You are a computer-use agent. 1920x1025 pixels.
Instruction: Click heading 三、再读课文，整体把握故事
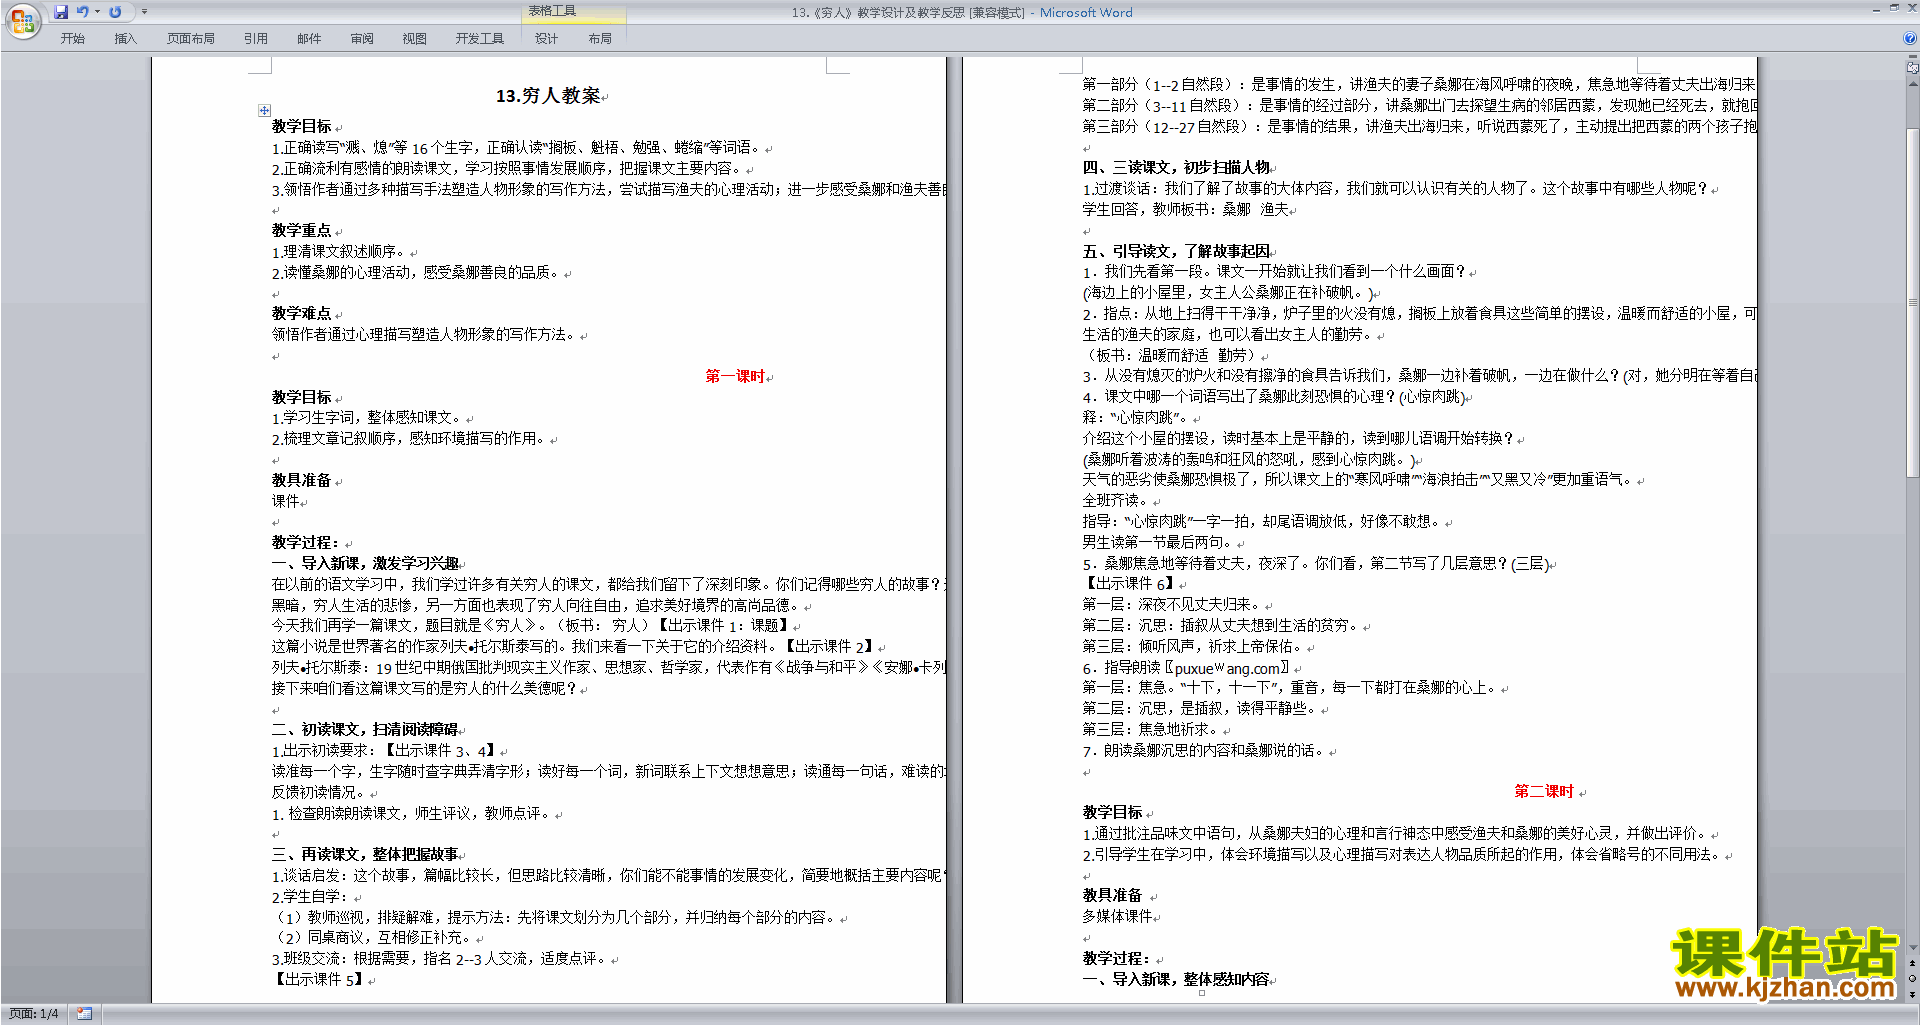(x=365, y=854)
